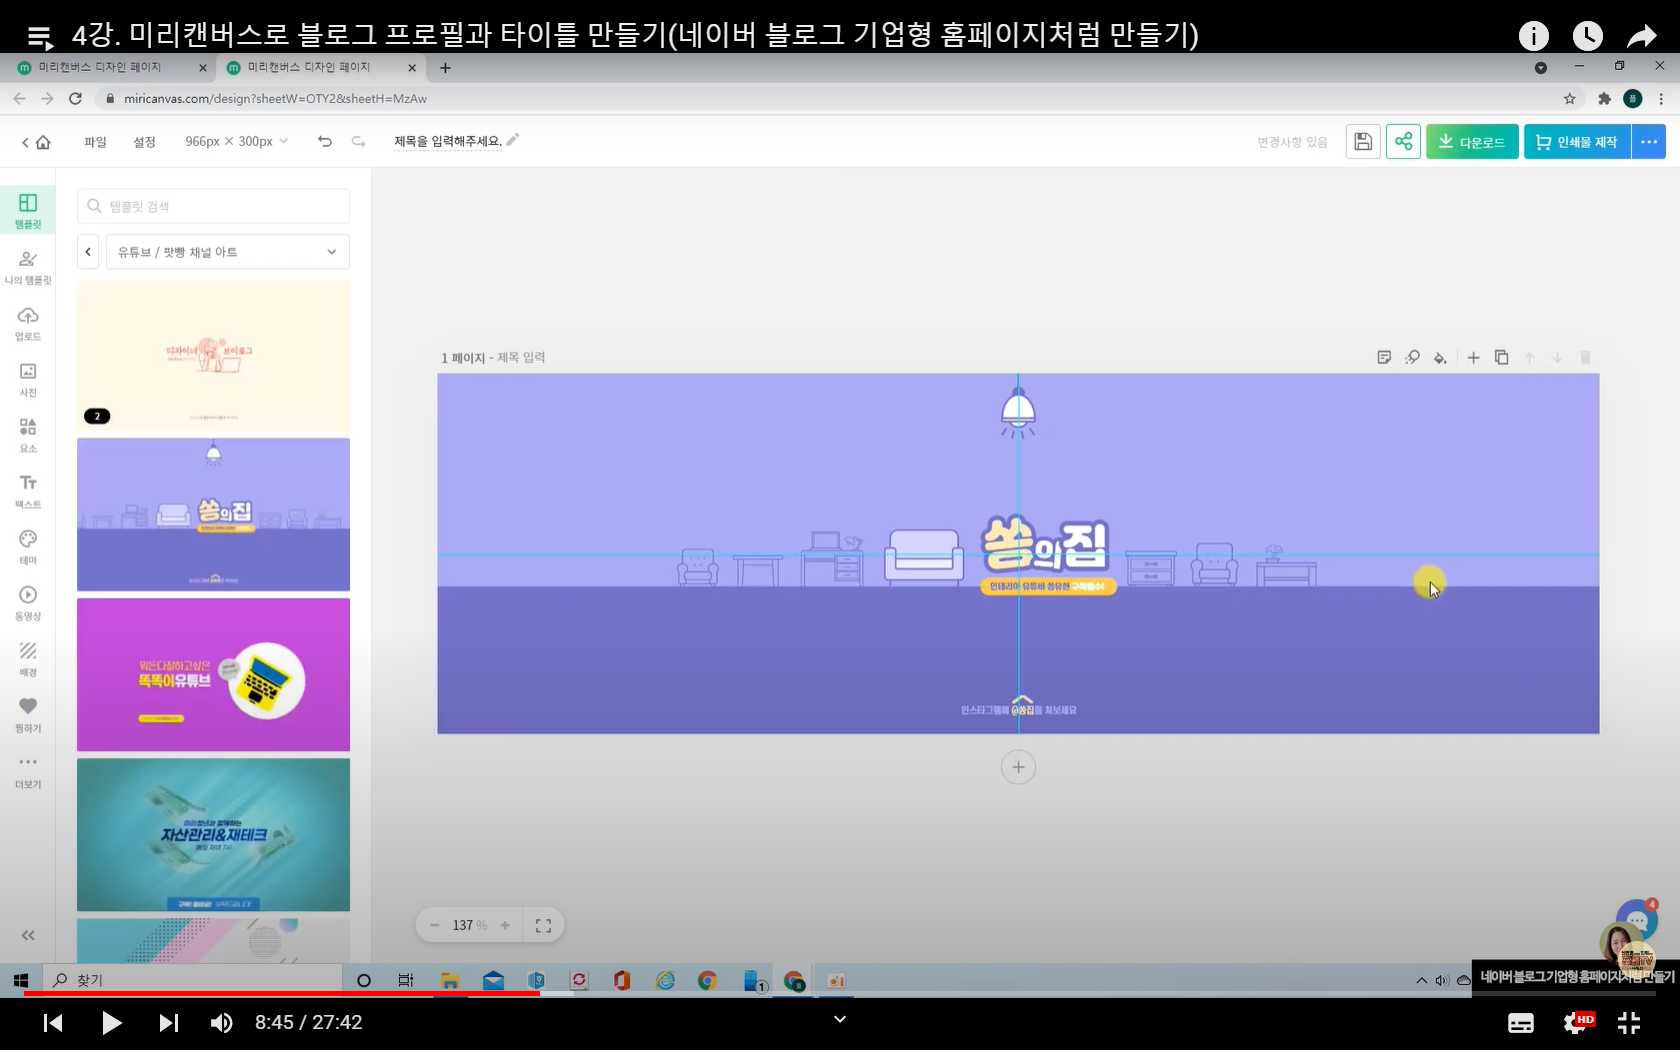Open a new browser tab
The image size is (1680, 1050).
[x=445, y=67]
